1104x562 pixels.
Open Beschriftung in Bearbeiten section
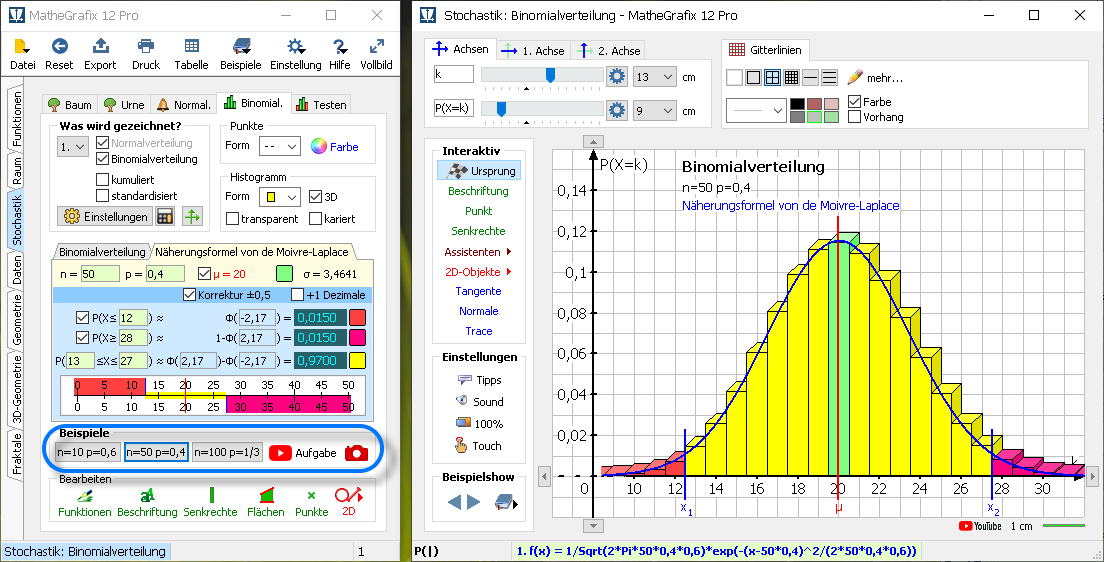pyautogui.click(x=147, y=503)
